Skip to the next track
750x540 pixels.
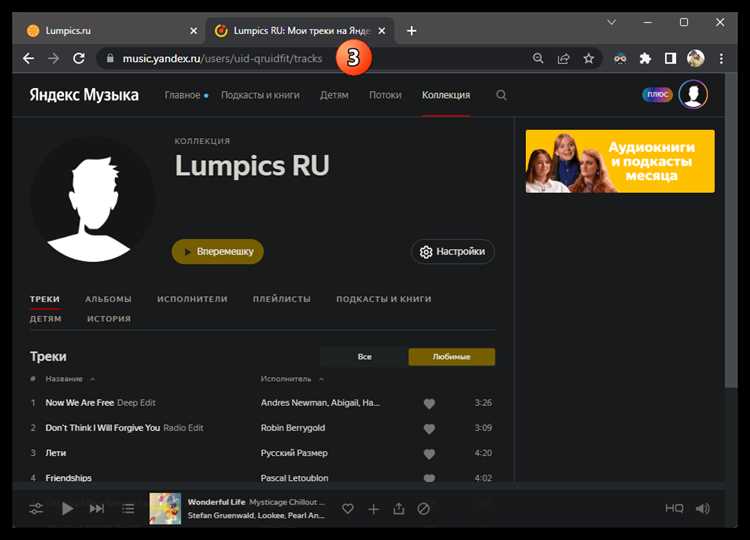click(x=97, y=509)
